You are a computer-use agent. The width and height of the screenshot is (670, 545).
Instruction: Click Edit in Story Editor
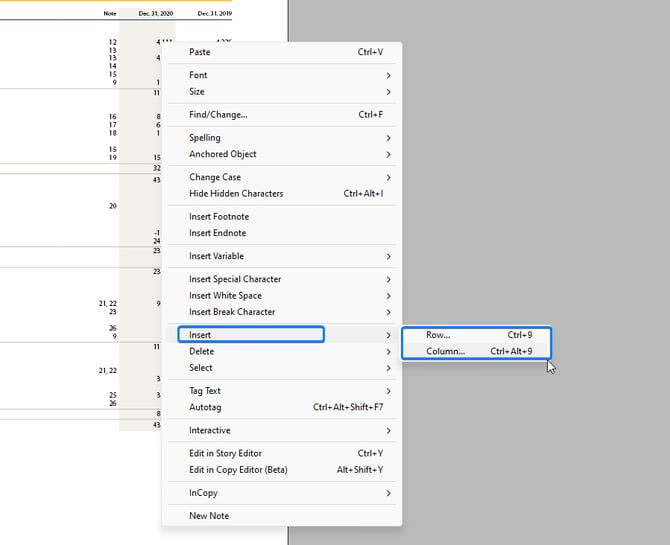225,453
